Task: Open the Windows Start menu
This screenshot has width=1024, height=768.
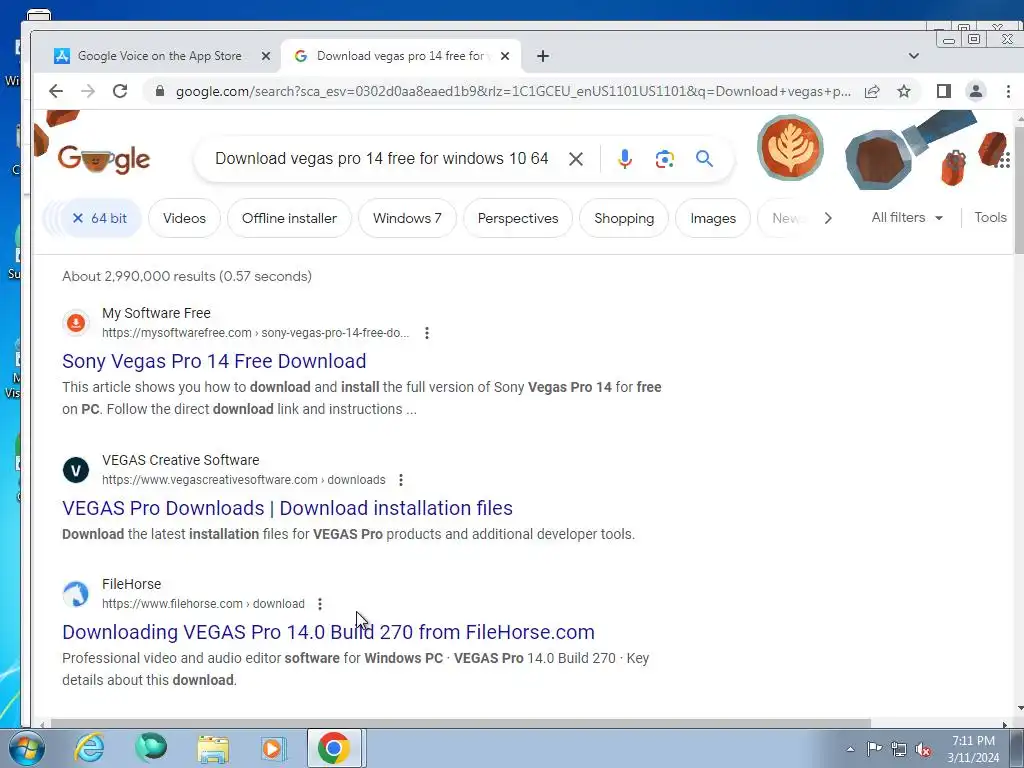Action: click(x=26, y=748)
